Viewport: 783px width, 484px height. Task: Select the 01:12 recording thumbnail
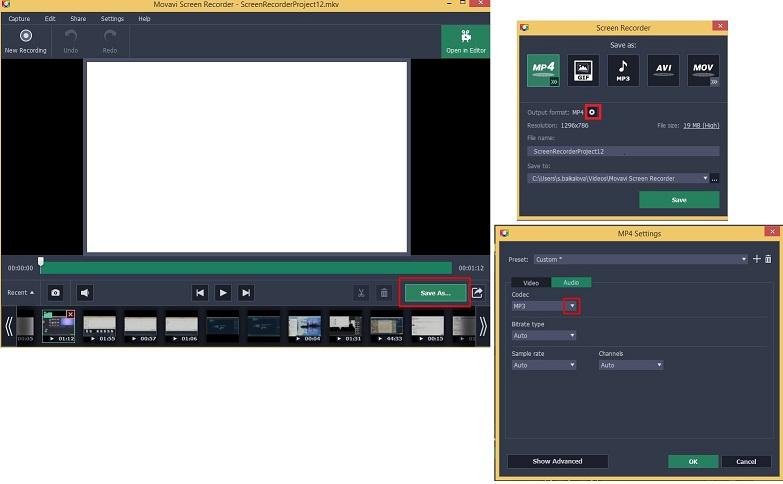(x=58, y=327)
